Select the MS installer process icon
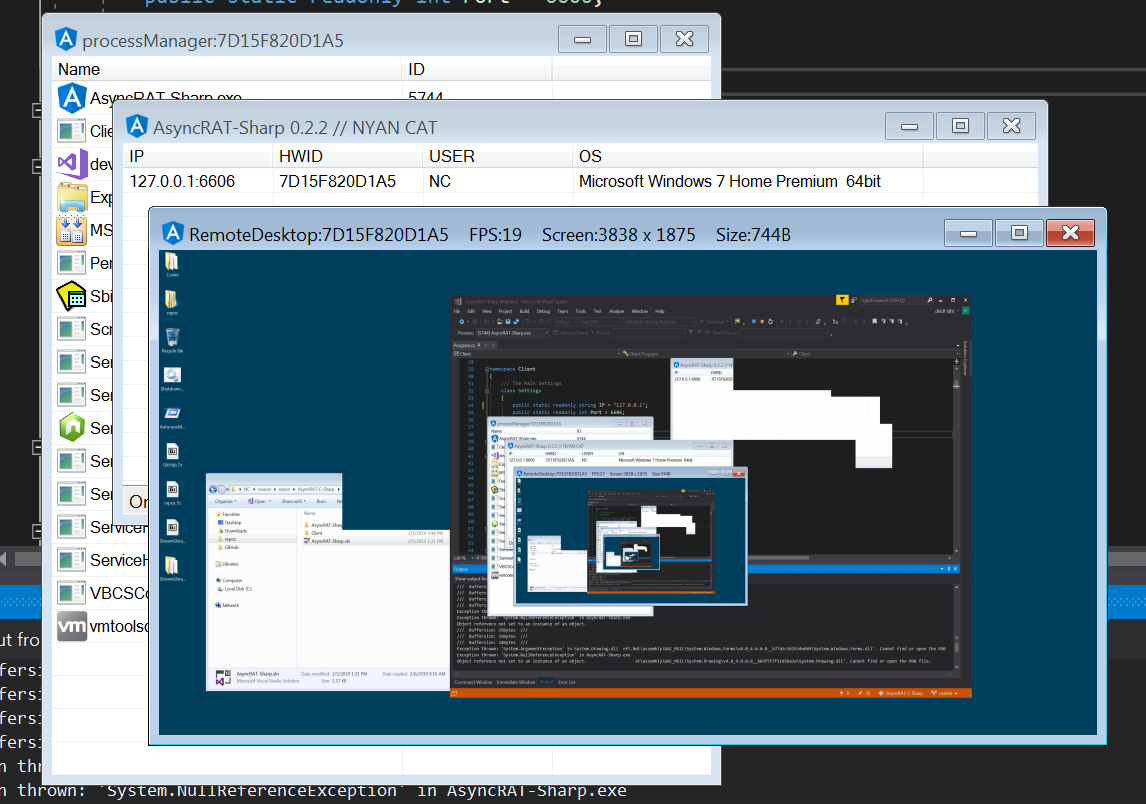Viewport: 1146px width, 804px height. pyautogui.click(x=72, y=230)
